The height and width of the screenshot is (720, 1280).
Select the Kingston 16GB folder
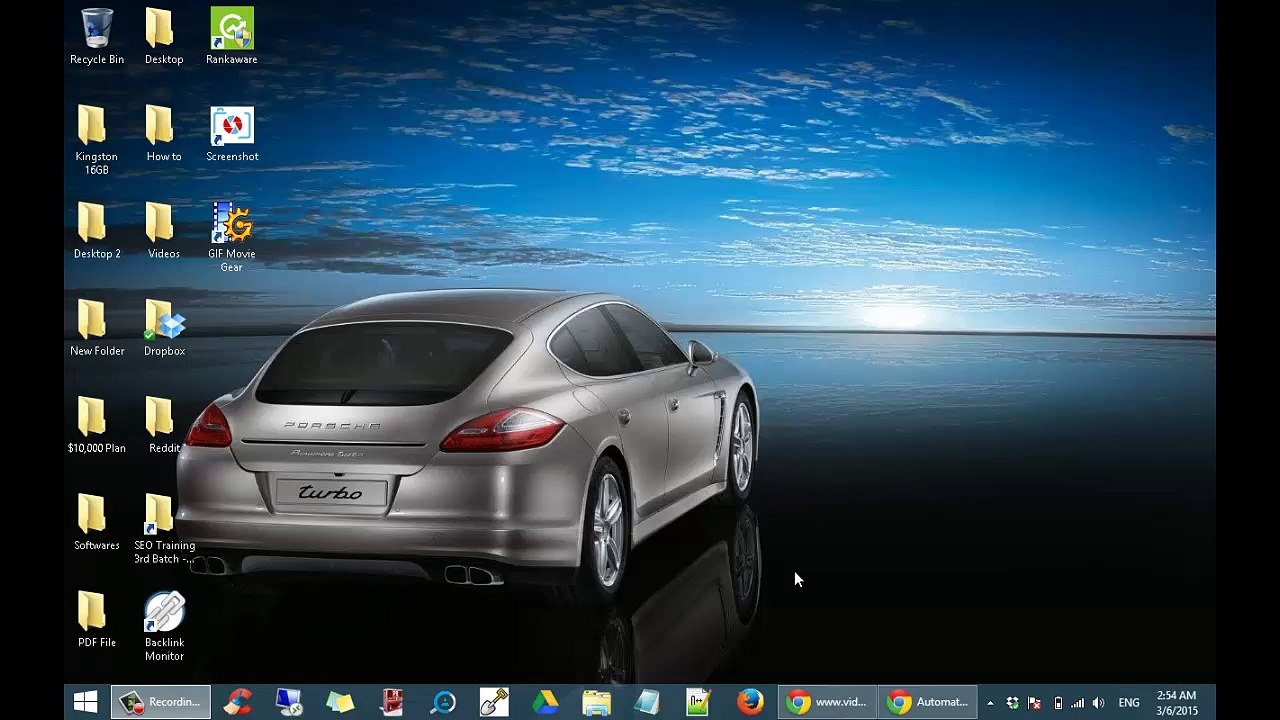(97, 140)
